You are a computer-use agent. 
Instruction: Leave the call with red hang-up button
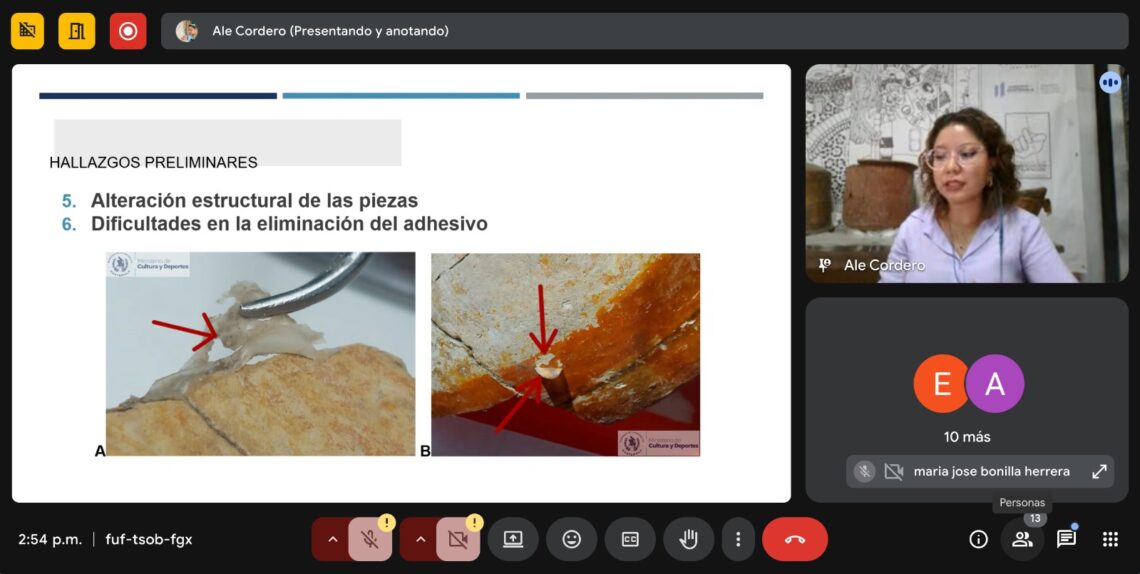(795, 539)
